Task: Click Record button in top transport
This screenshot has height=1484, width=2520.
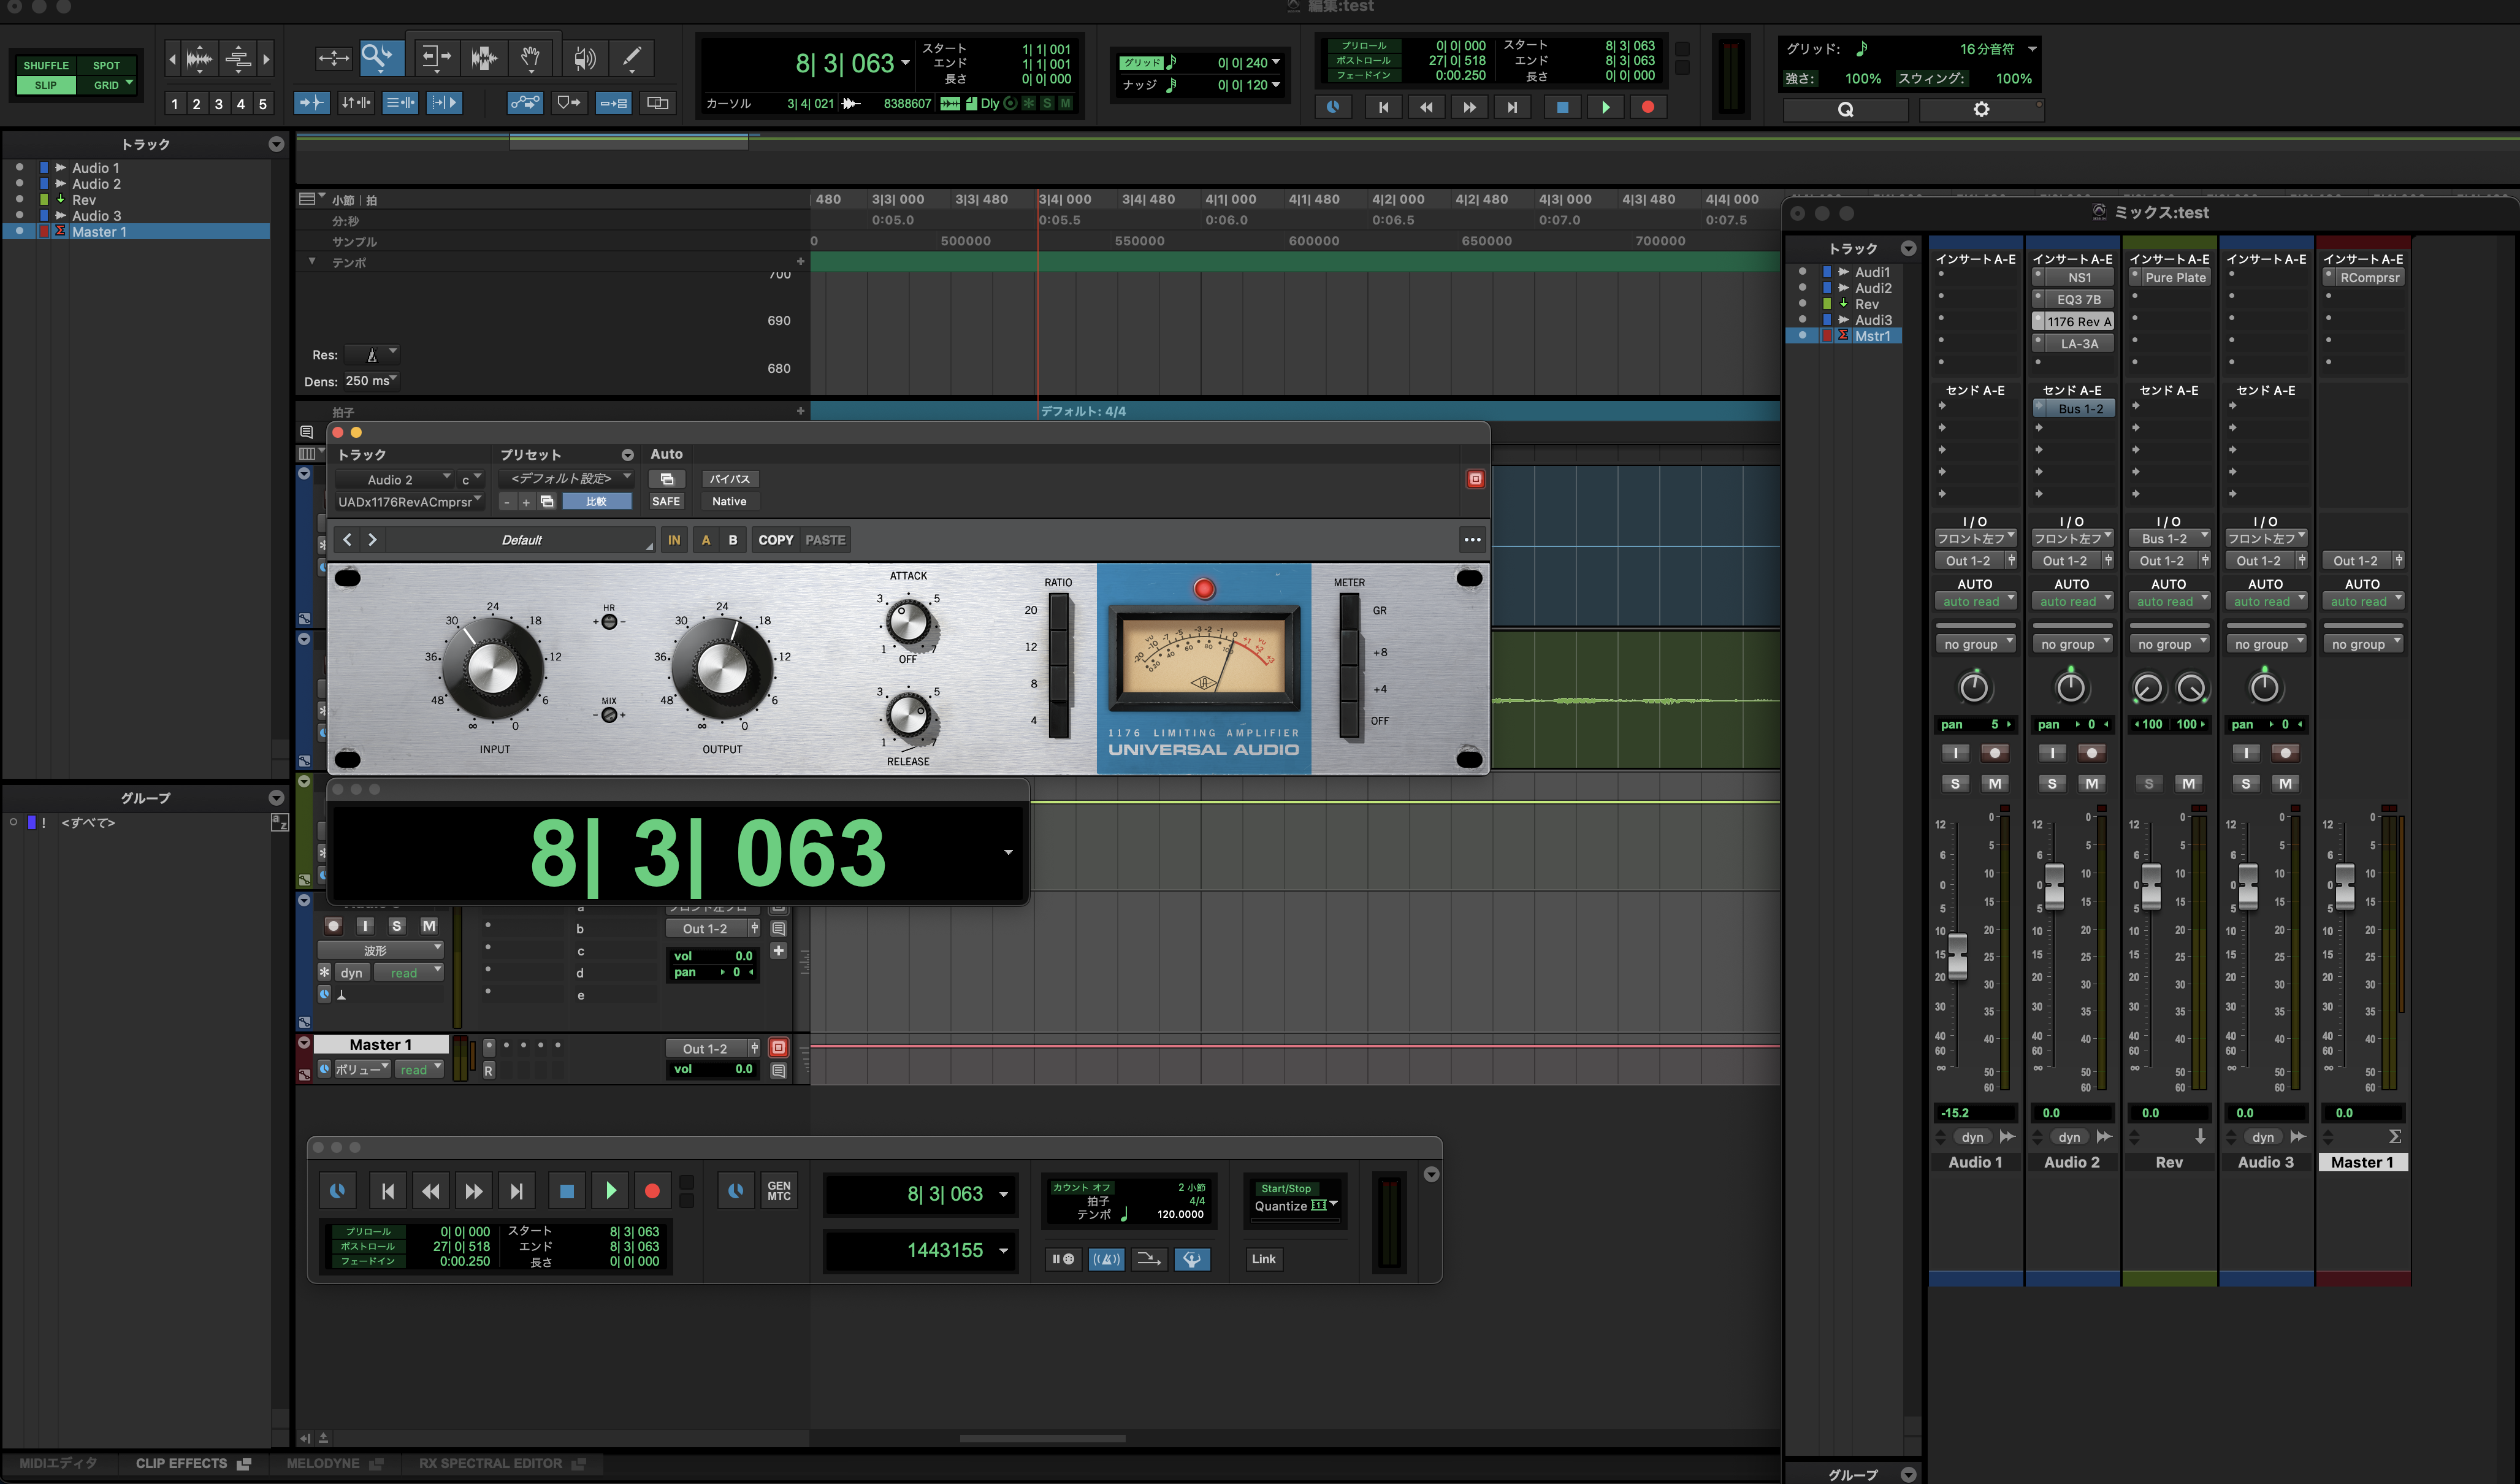Action: point(1648,107)
